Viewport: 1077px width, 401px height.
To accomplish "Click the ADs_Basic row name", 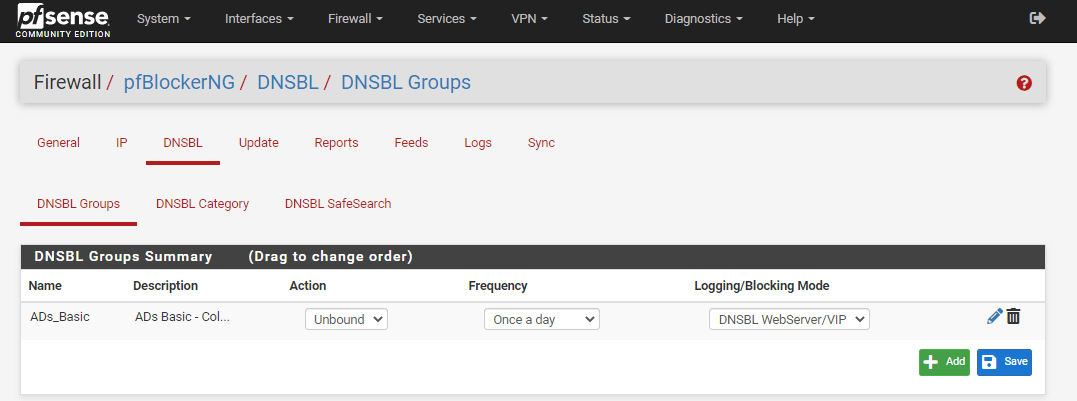I will coord(60,317).
